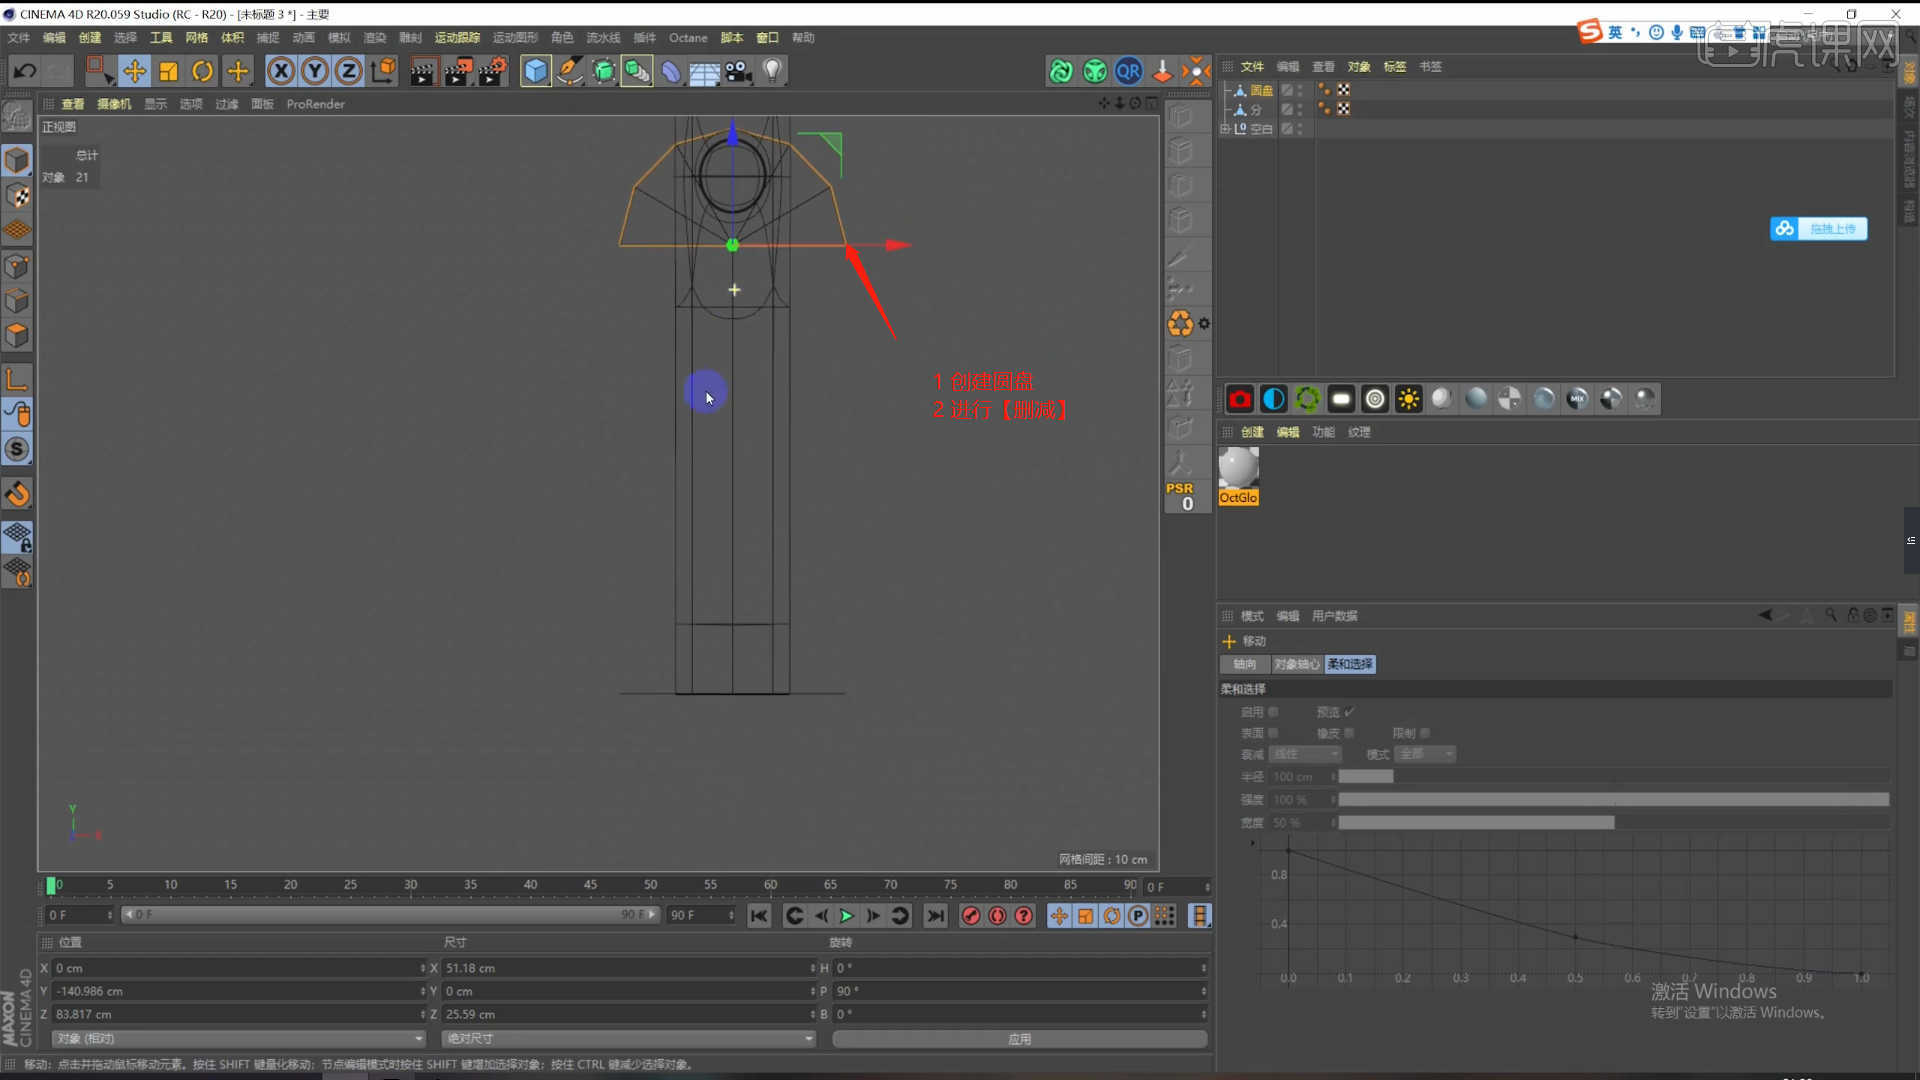Screen dimensions: 1920x1080
Task: Select the Rotate tool icon
Action: [202, 71]
